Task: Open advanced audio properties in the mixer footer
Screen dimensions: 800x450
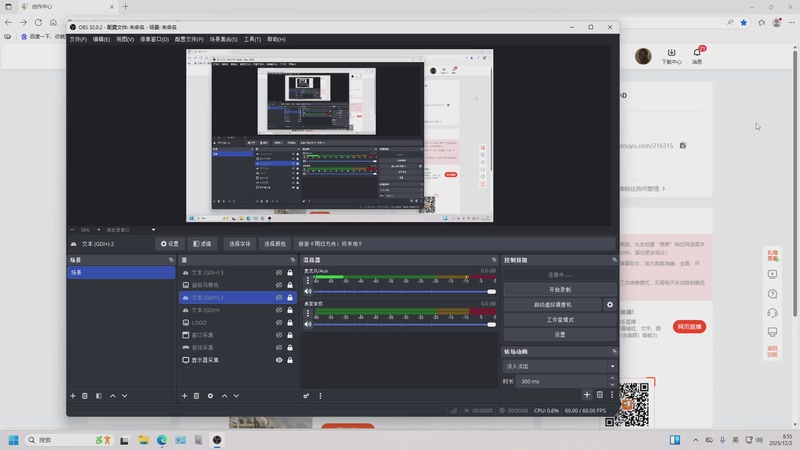Action: click(306, 396)
